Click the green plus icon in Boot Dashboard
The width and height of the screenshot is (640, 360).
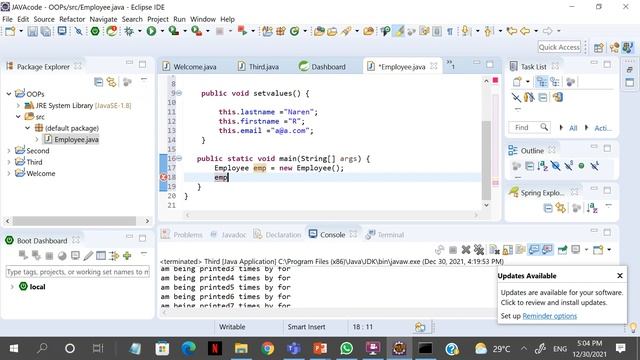tap(127, 256)
